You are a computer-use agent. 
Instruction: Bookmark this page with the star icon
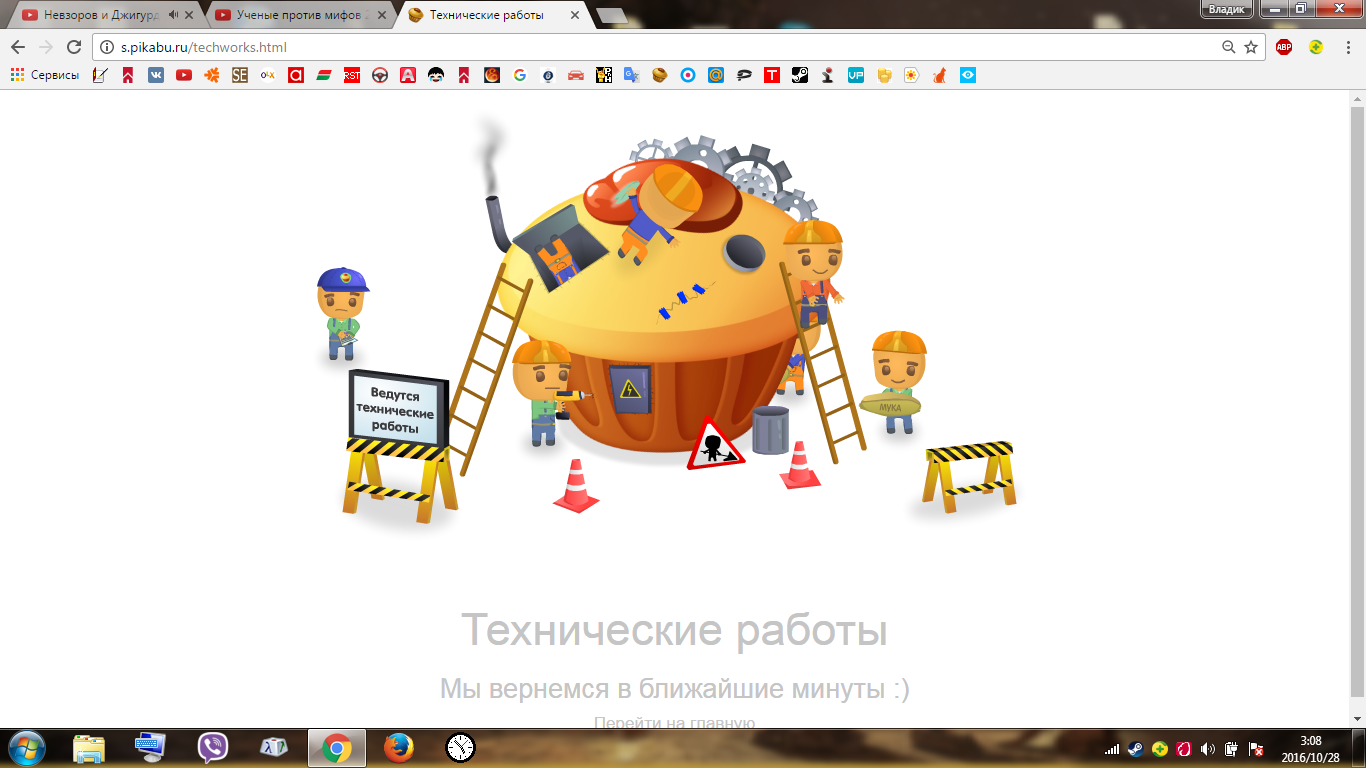(x=1251, y=47)
